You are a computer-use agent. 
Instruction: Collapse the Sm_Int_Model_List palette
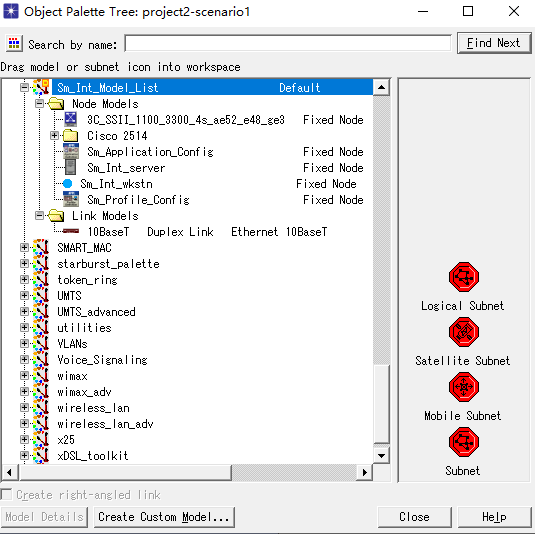pos(24,88)
